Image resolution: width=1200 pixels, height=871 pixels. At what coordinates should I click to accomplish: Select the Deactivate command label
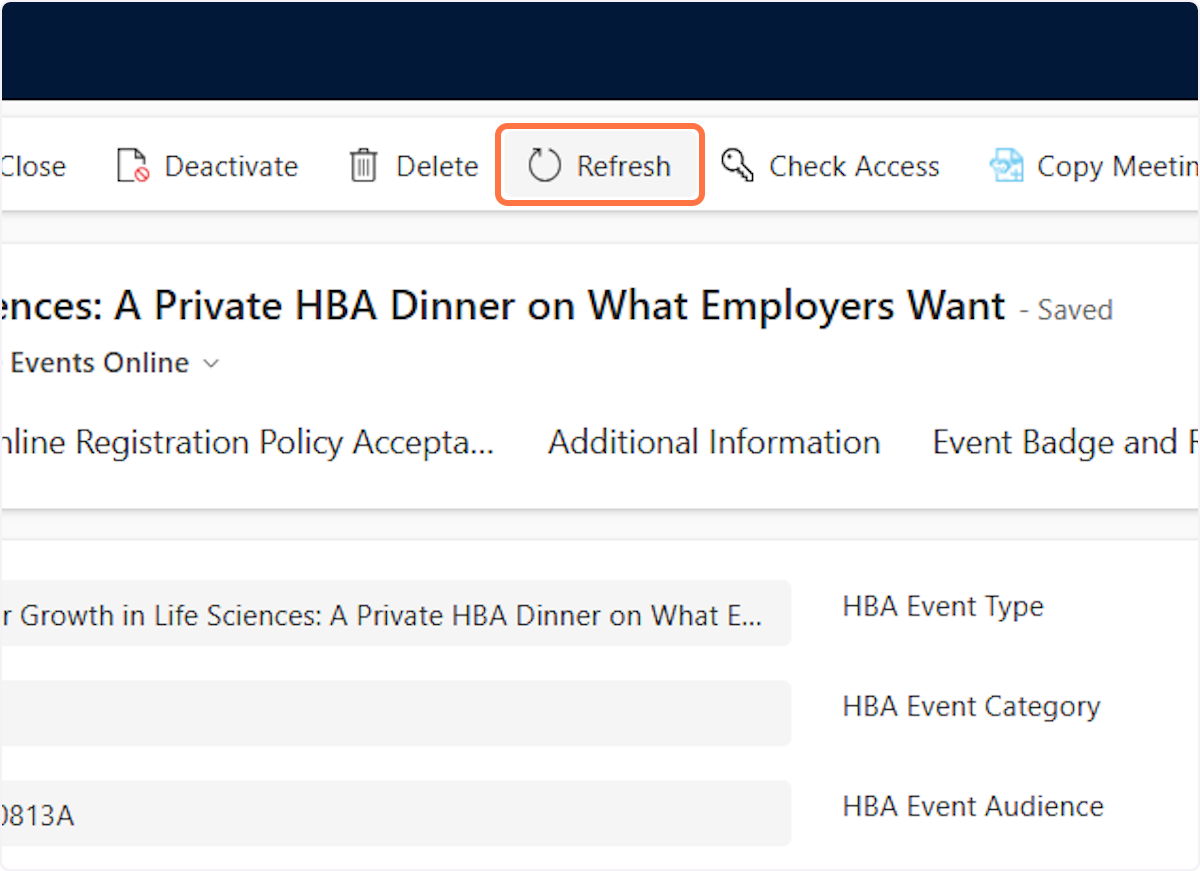tap(231, 166)
